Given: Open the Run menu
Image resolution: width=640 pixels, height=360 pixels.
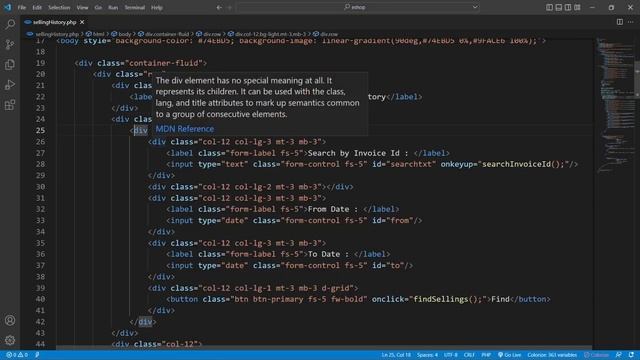Looking at the screenshot, I should [113, 7].
